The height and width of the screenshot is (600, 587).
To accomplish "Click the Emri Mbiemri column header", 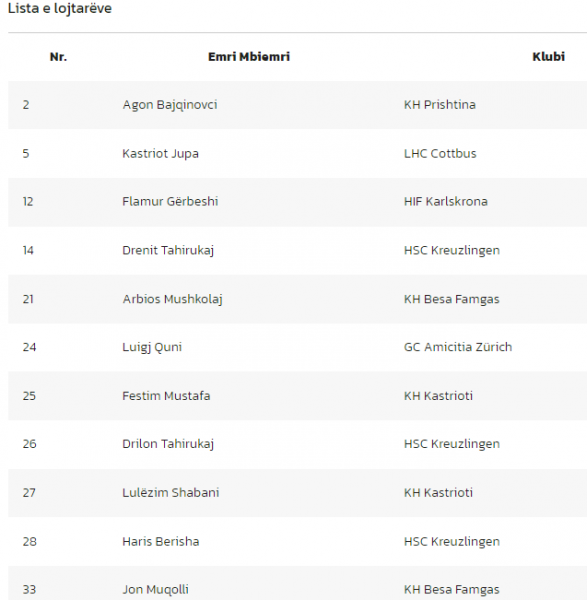I will [x=249, y=57].
